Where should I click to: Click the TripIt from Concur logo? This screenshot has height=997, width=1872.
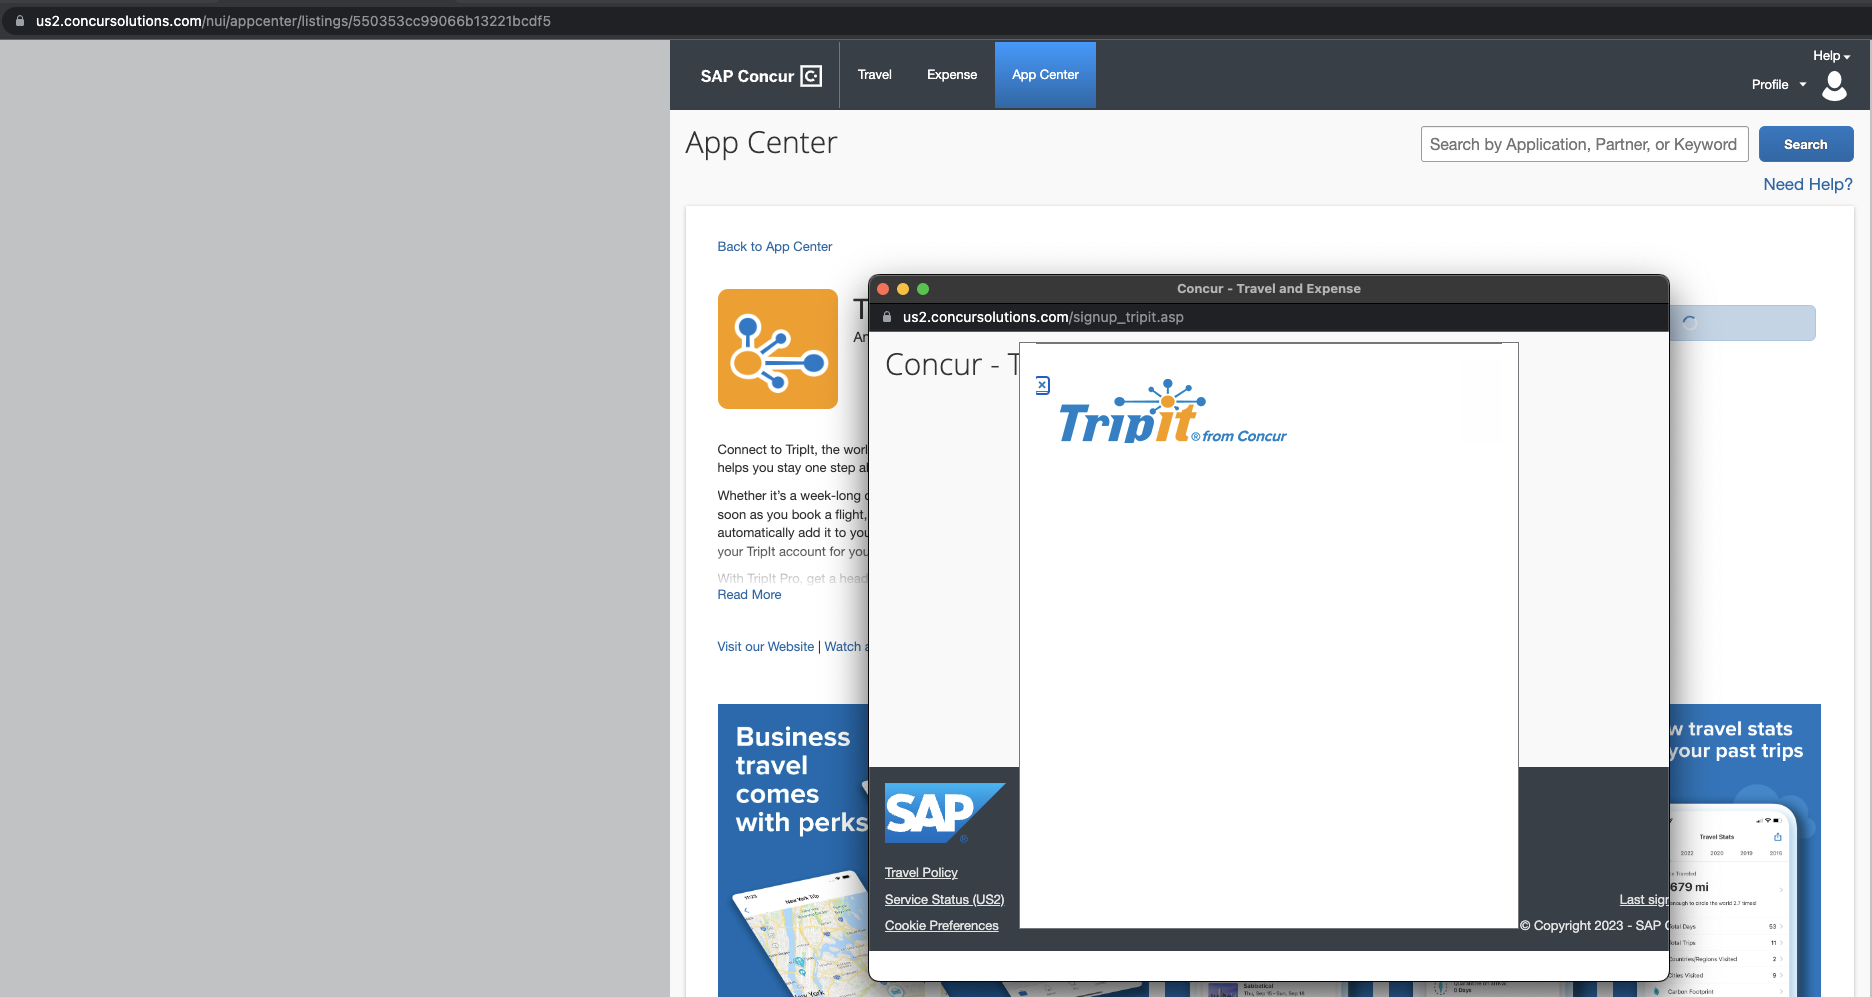pyautogui.click(x=1172, y=413)
